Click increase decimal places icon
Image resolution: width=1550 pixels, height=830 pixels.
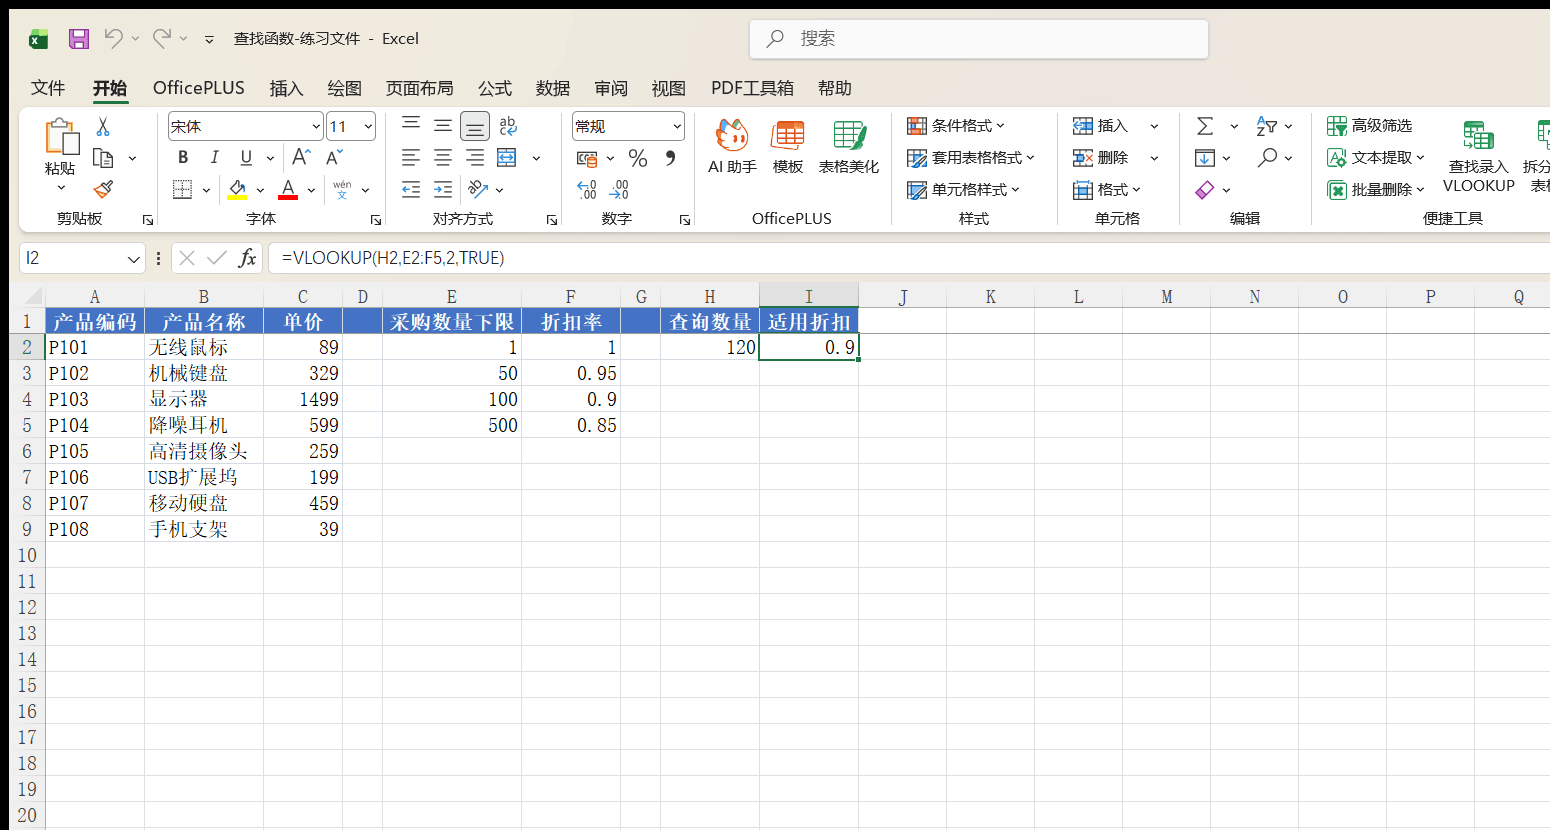pyautogui.click(x=587, y=189)
